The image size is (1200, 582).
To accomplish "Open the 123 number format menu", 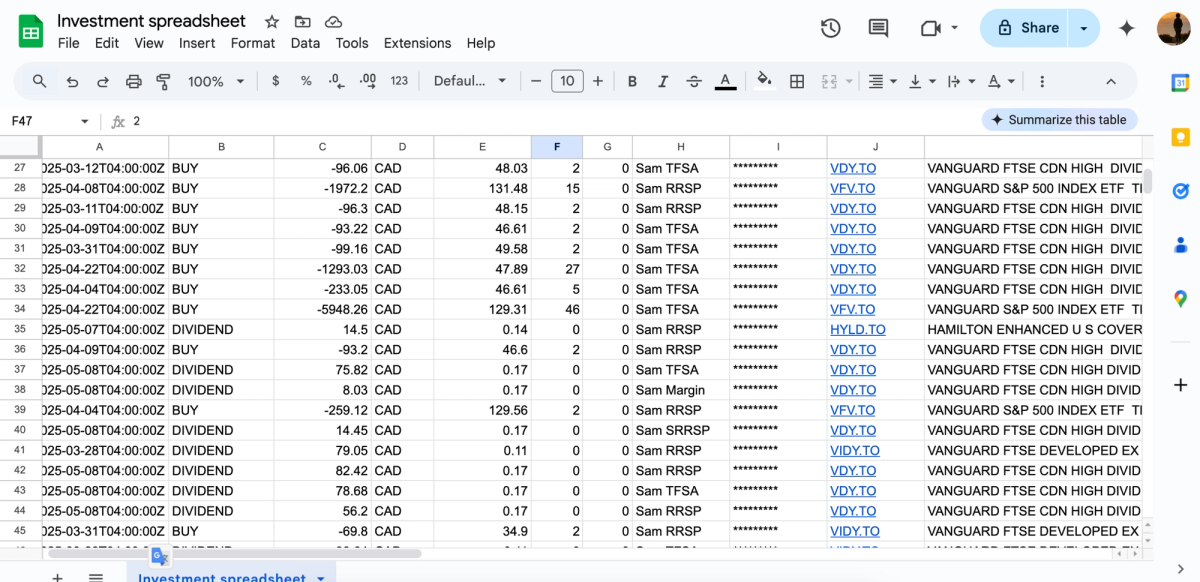I will 399,81.
